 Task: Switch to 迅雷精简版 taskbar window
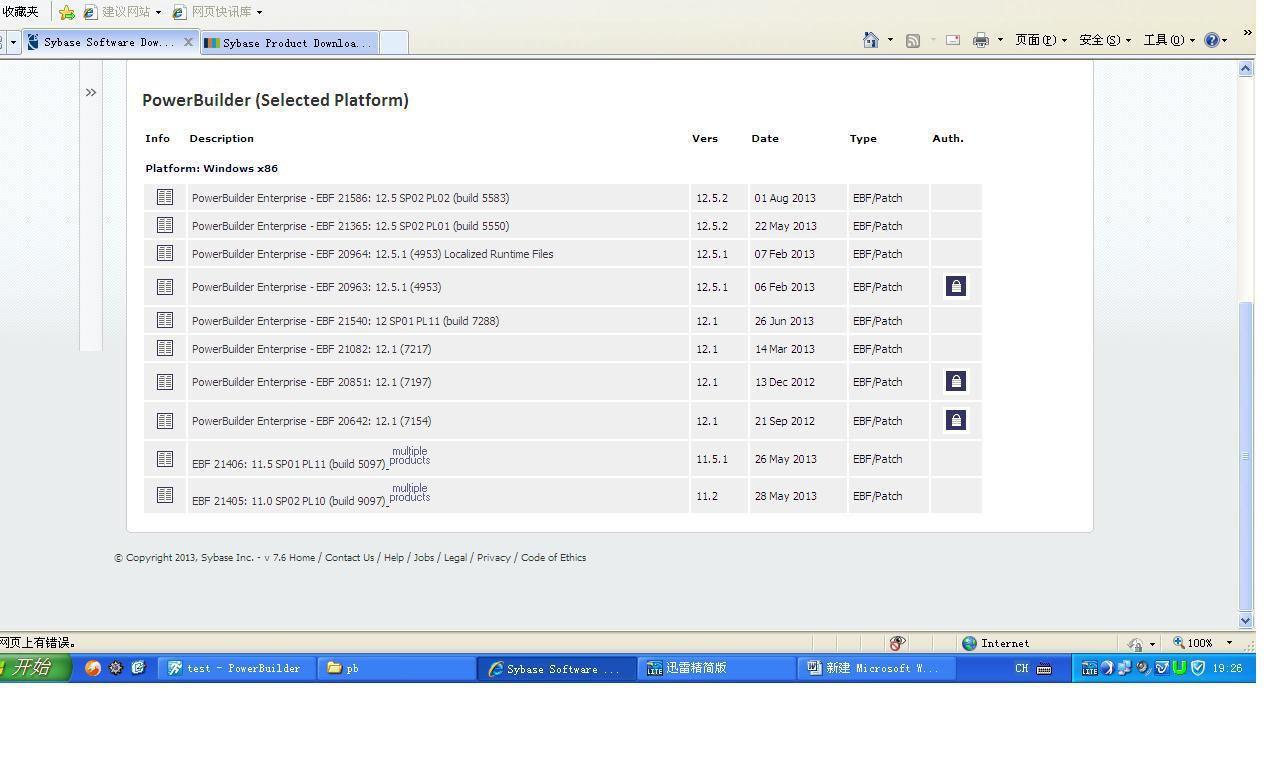(716, 668)
